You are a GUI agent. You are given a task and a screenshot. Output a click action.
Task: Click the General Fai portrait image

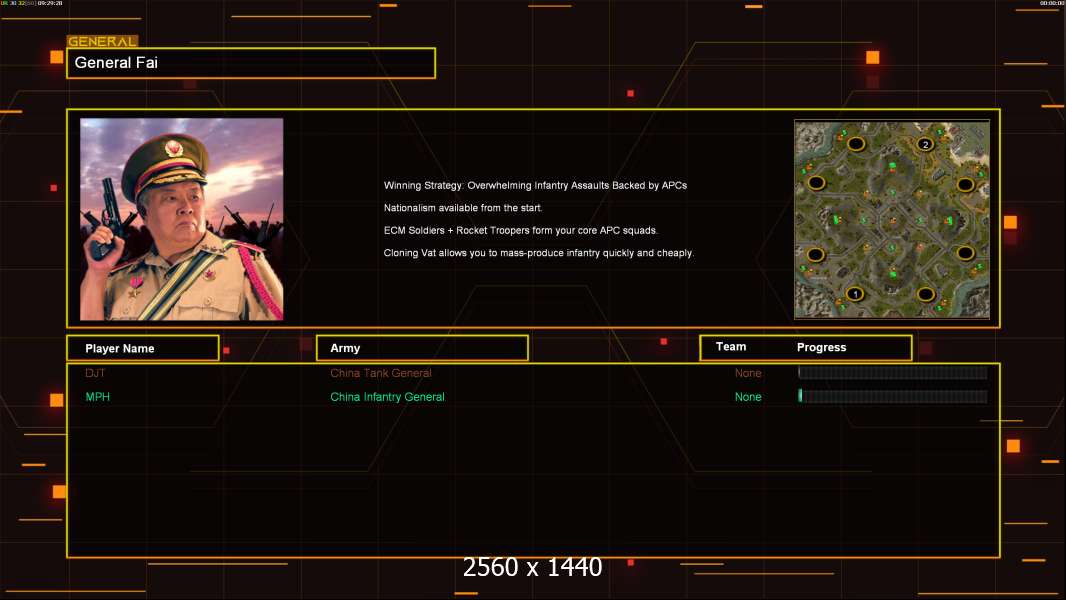(181, 219)
